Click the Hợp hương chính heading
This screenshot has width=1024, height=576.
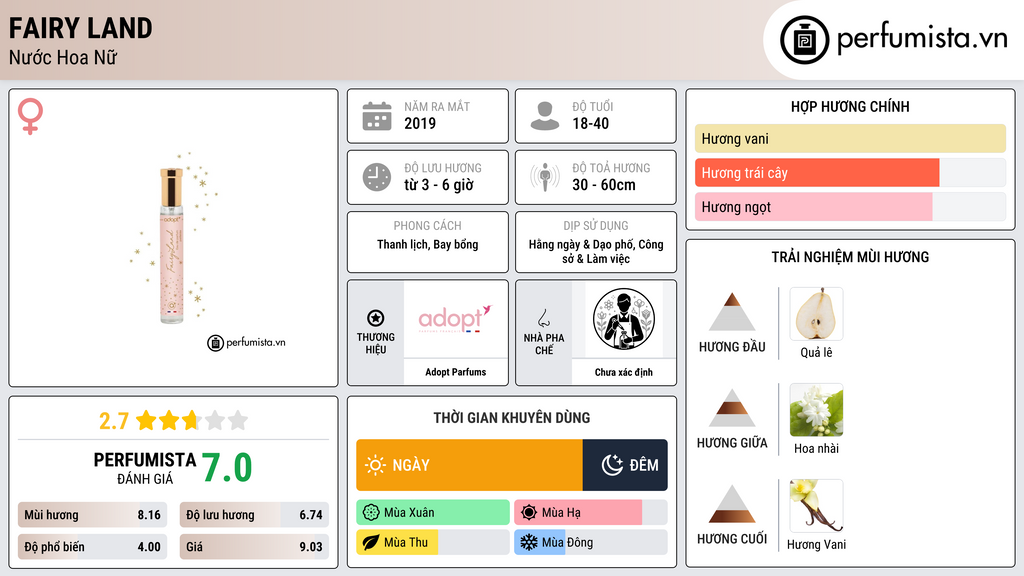pos(850,106)
